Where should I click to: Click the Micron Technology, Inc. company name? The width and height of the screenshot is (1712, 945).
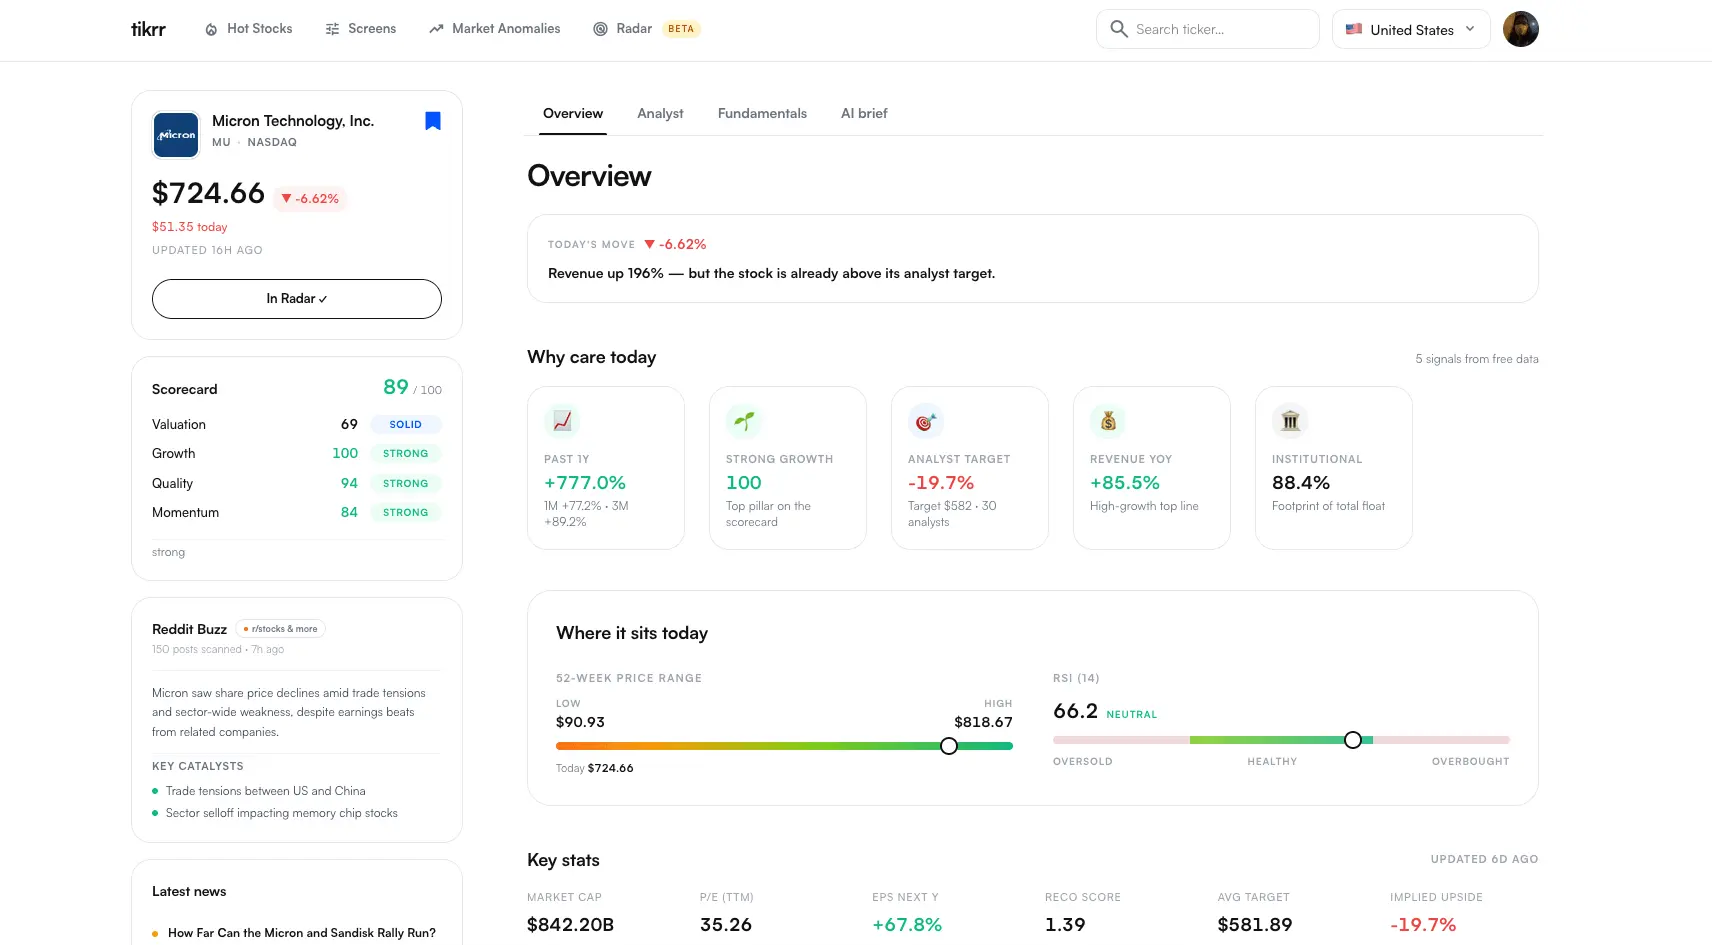[293, 121]
